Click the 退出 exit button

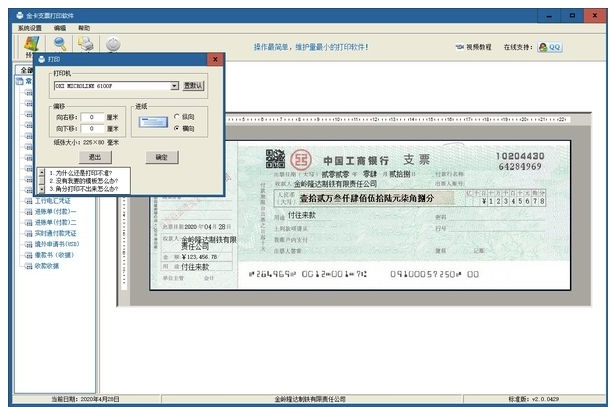93,157
